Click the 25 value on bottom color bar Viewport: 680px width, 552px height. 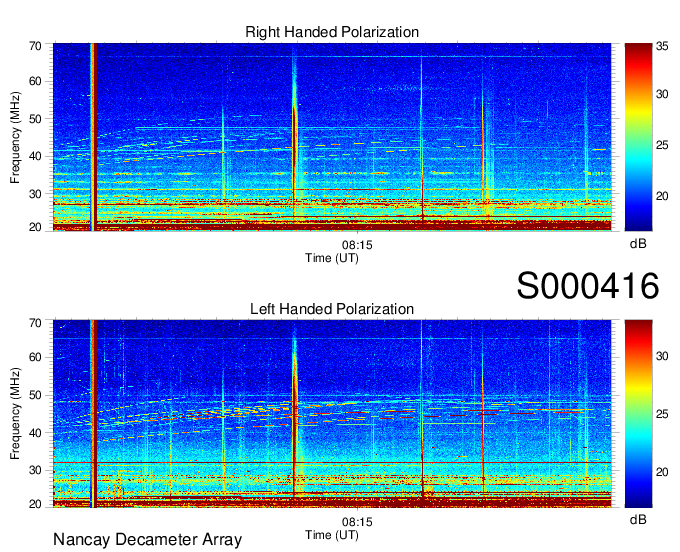662,414
